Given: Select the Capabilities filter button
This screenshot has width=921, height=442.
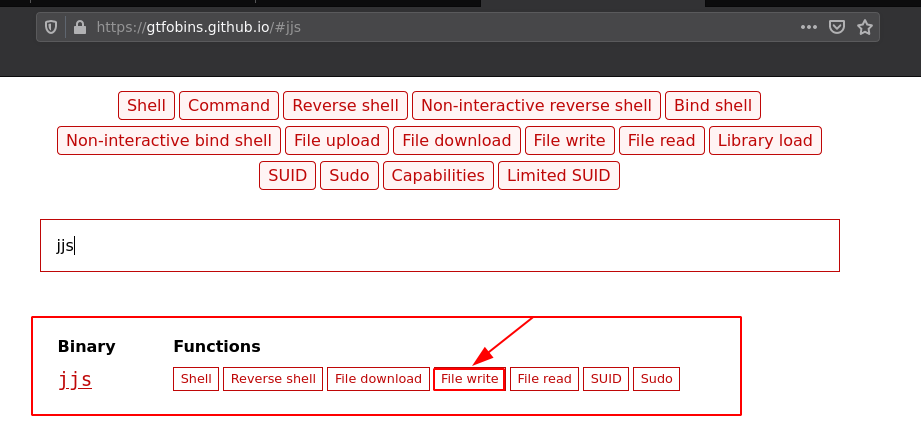Looking at the screenshot, I should pos(438,176).
